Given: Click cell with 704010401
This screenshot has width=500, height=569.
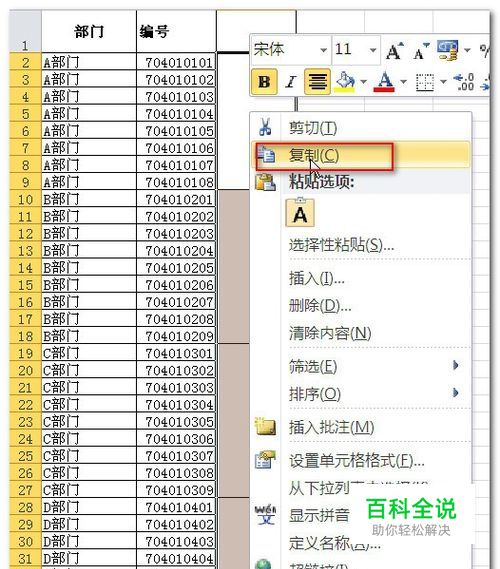Looking at the screenshot, I should (x=176, y=507).
